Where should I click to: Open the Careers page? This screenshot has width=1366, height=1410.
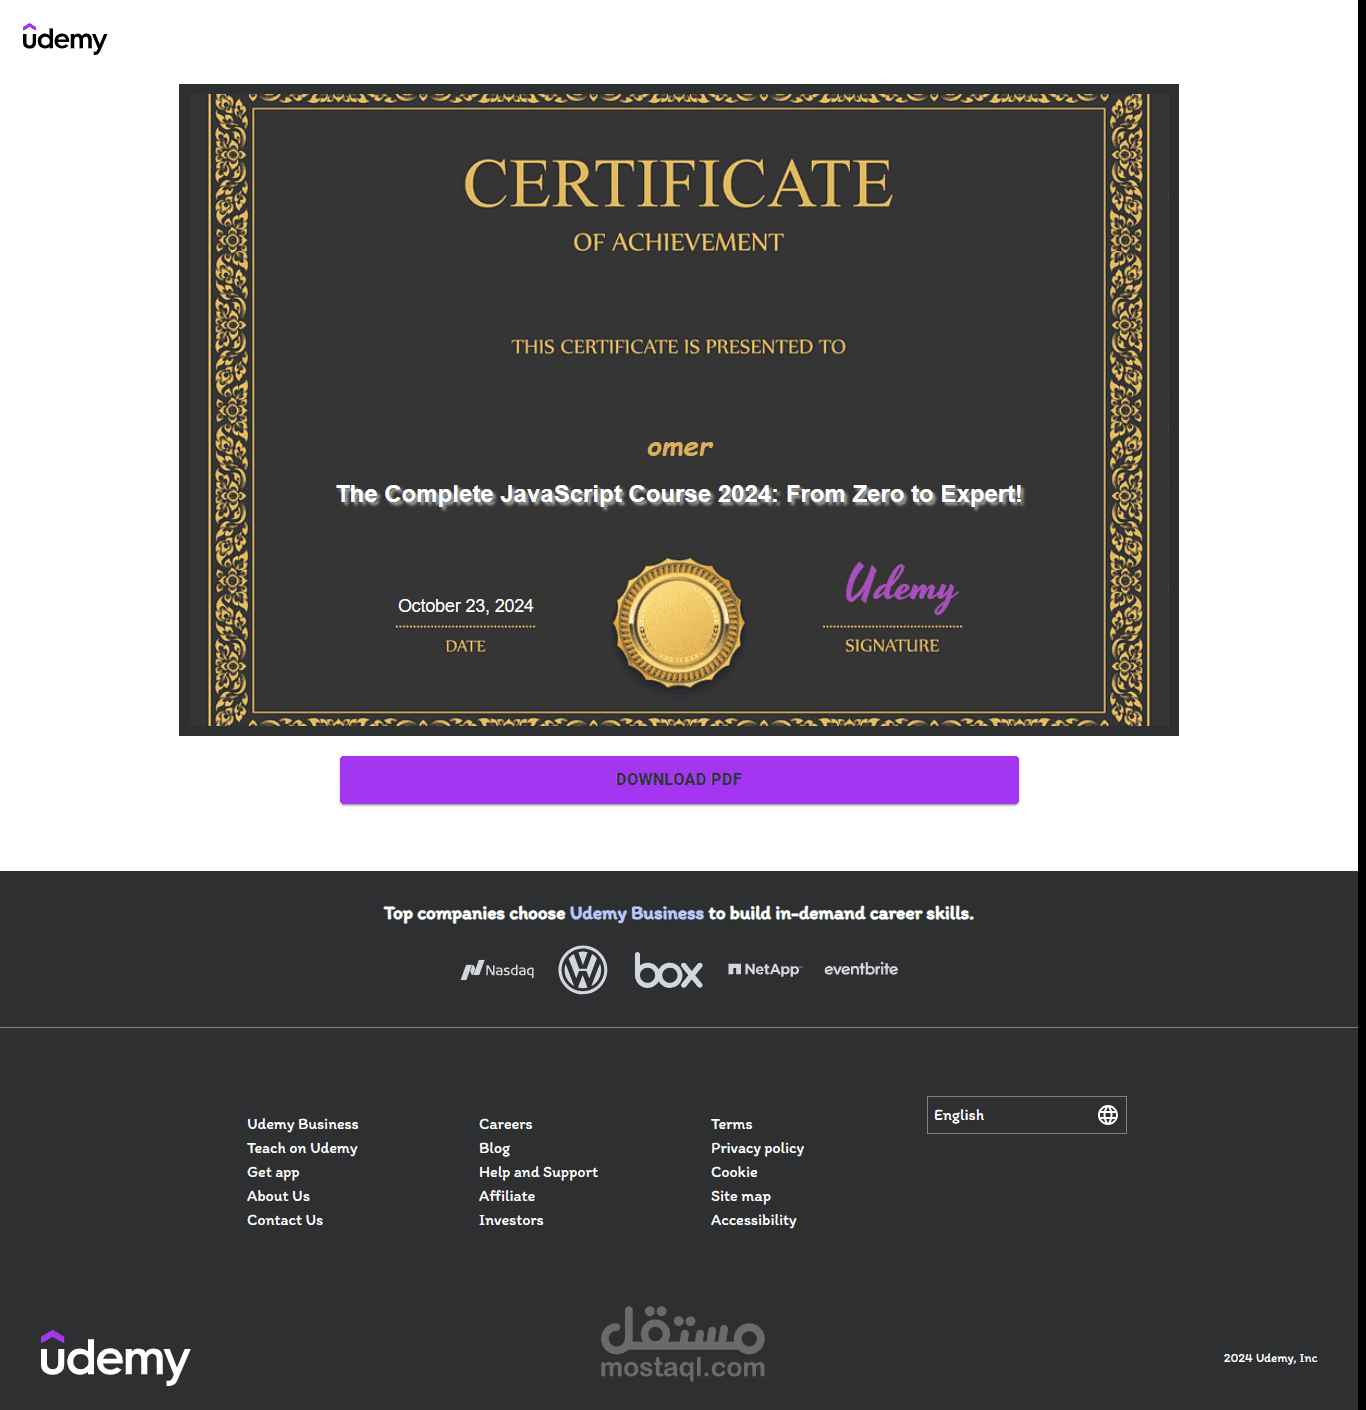506,1124
